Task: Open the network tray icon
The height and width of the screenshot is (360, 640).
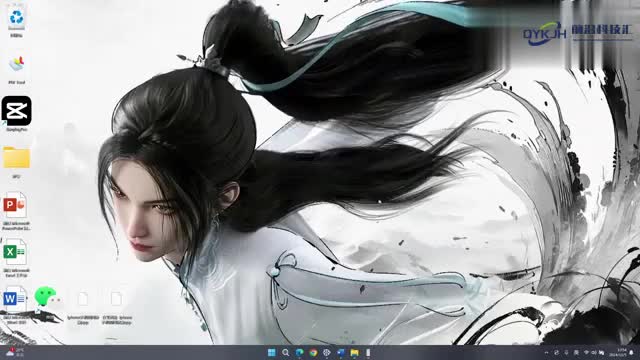Action: 587,352
